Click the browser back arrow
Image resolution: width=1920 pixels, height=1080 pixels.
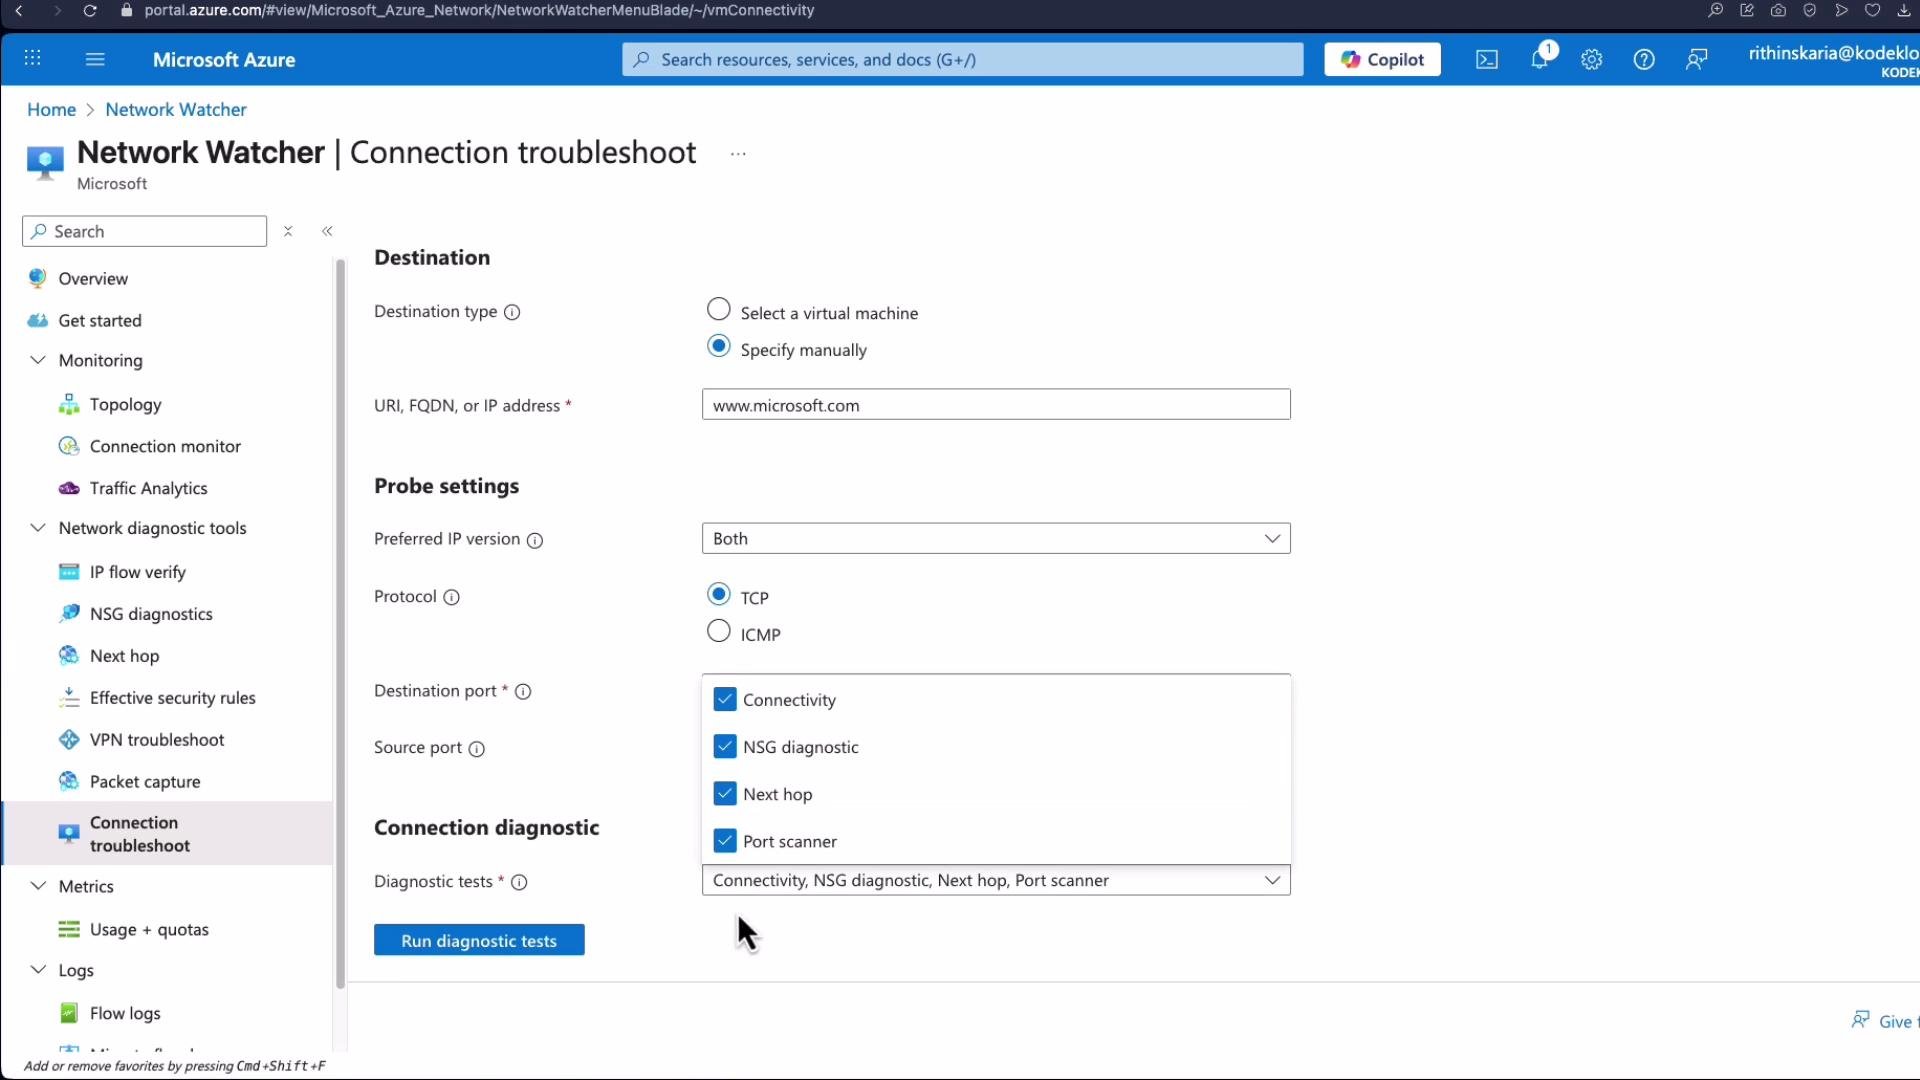pyautogui.click(x=18, y=11)
